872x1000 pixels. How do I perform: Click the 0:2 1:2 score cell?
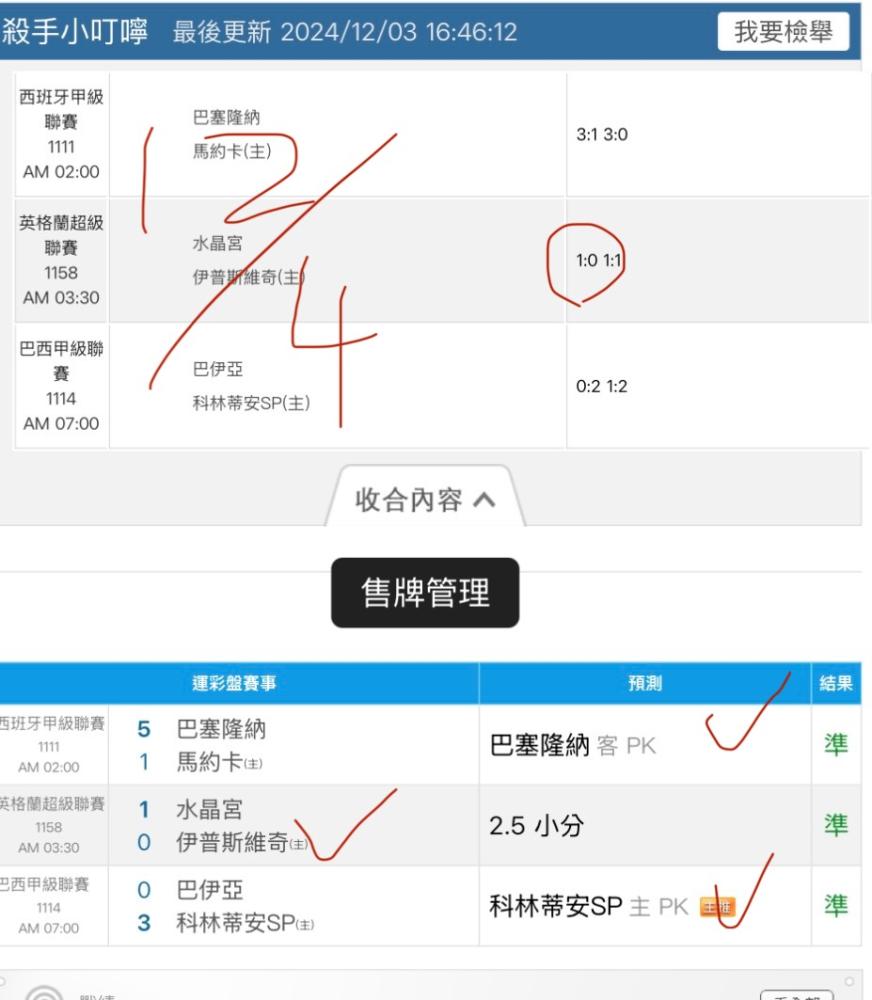click(x=602, y=386)
